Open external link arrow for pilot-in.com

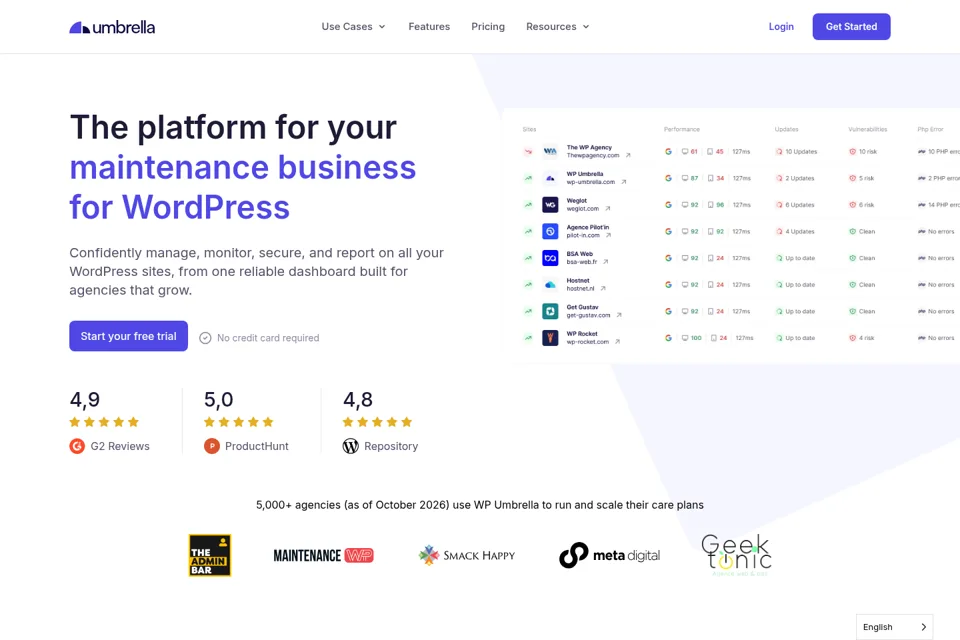pyautogui.click(x=608, y=235)
